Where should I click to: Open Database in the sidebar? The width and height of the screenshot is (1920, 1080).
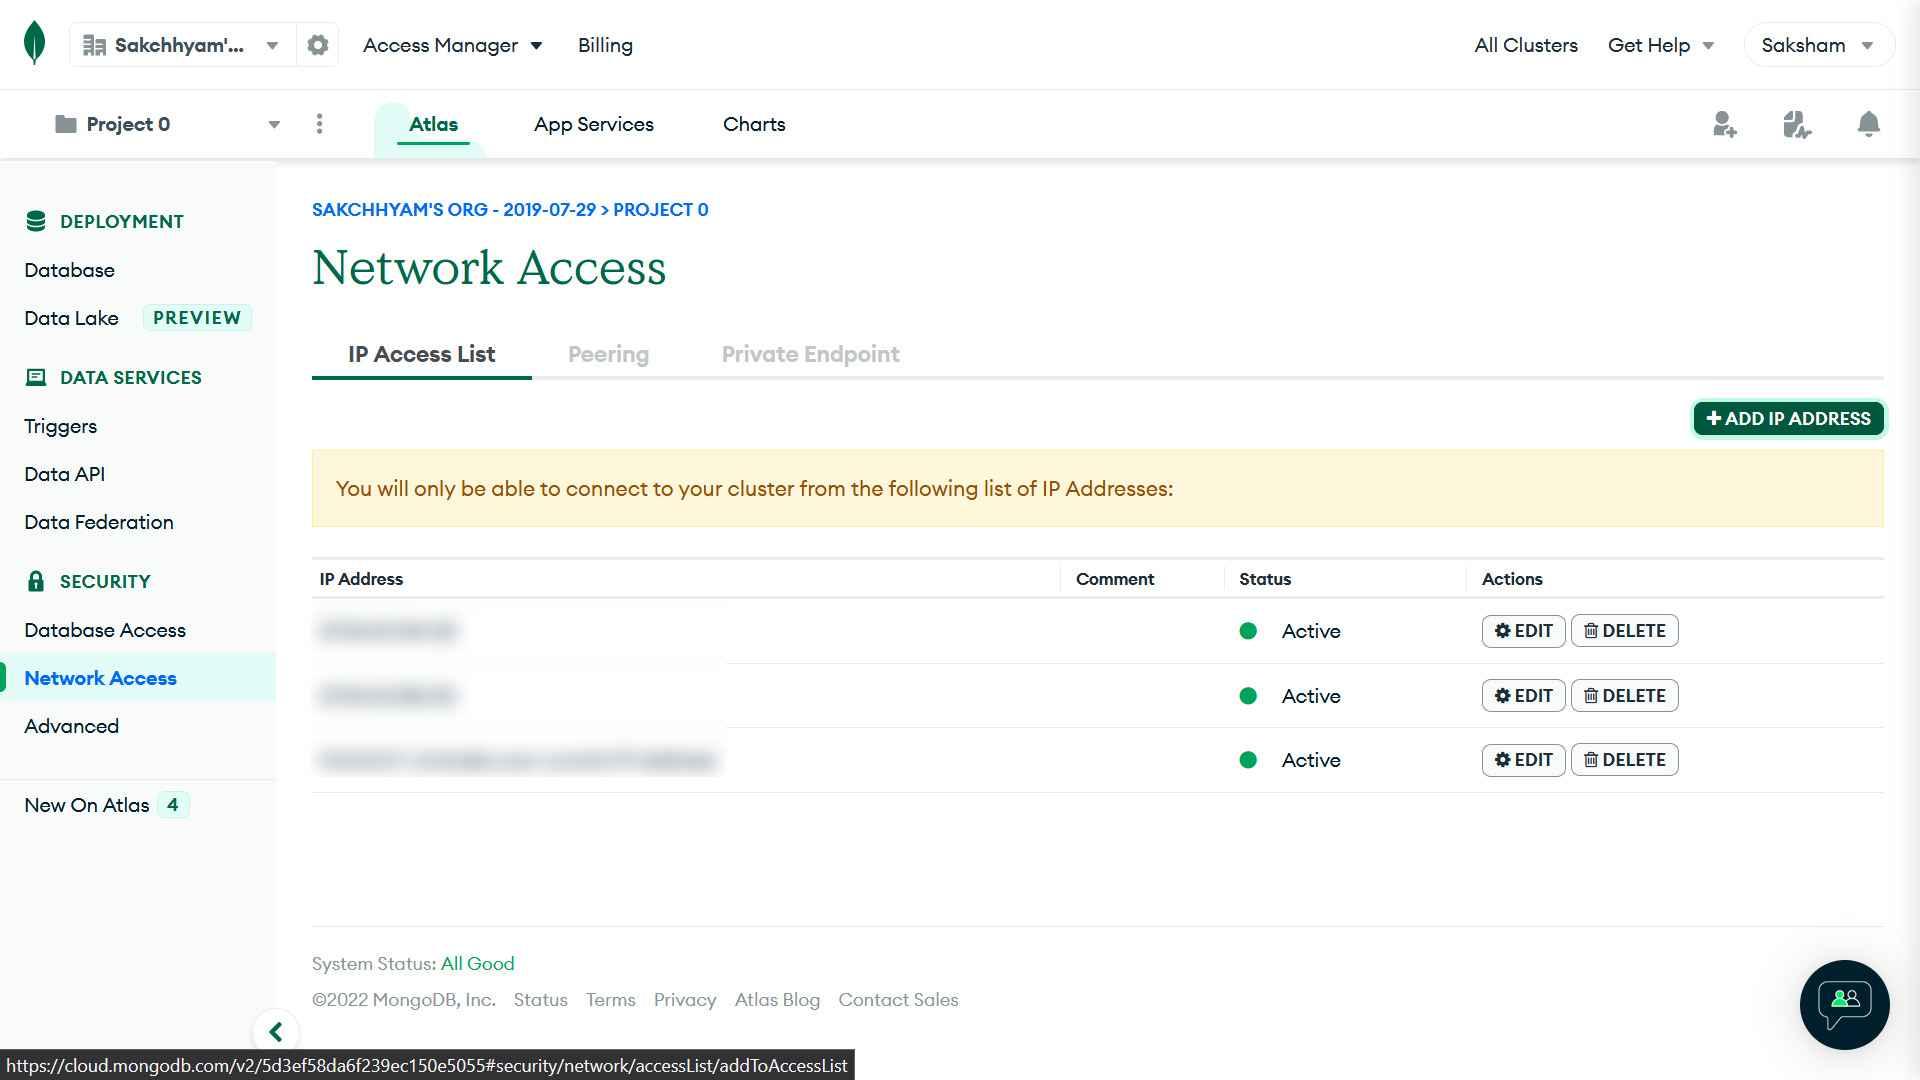click(69, 270)
